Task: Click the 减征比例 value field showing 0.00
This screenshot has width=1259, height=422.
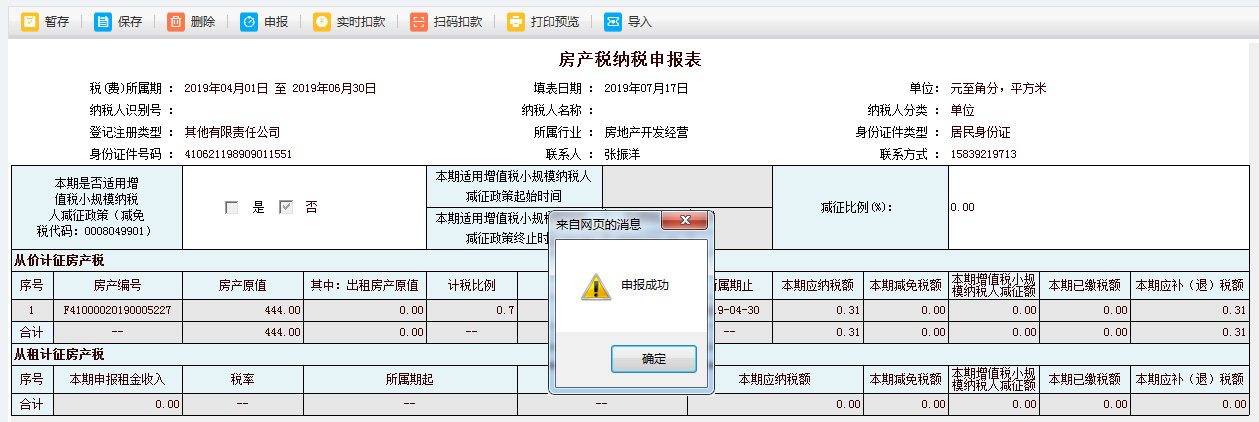Action: click(x=1097, y=207)
